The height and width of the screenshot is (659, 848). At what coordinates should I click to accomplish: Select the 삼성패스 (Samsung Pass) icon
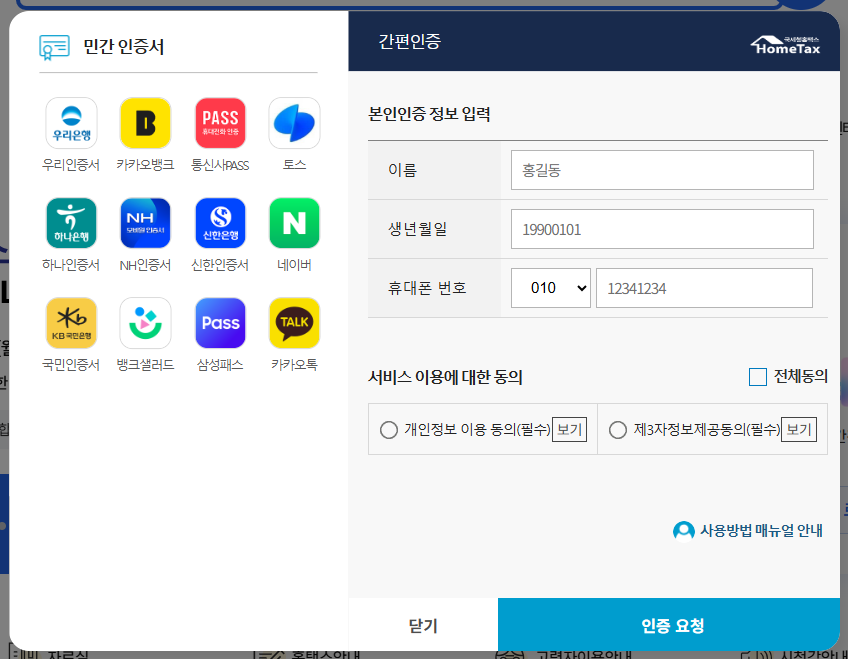(x=220, y=323)
